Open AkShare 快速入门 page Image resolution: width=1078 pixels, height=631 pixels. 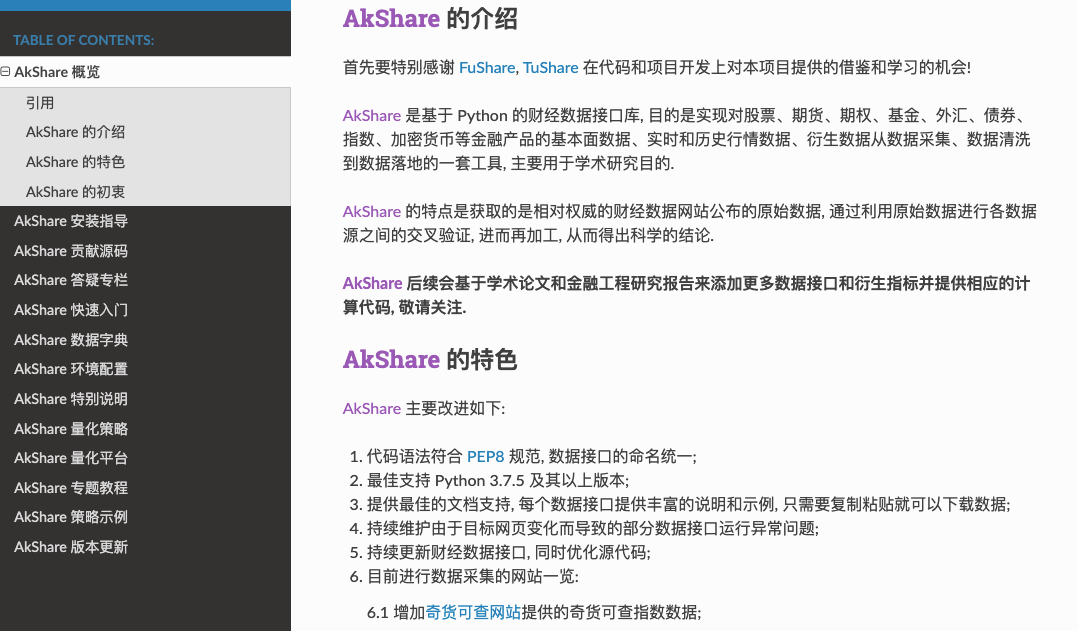(x=71, y=310)
